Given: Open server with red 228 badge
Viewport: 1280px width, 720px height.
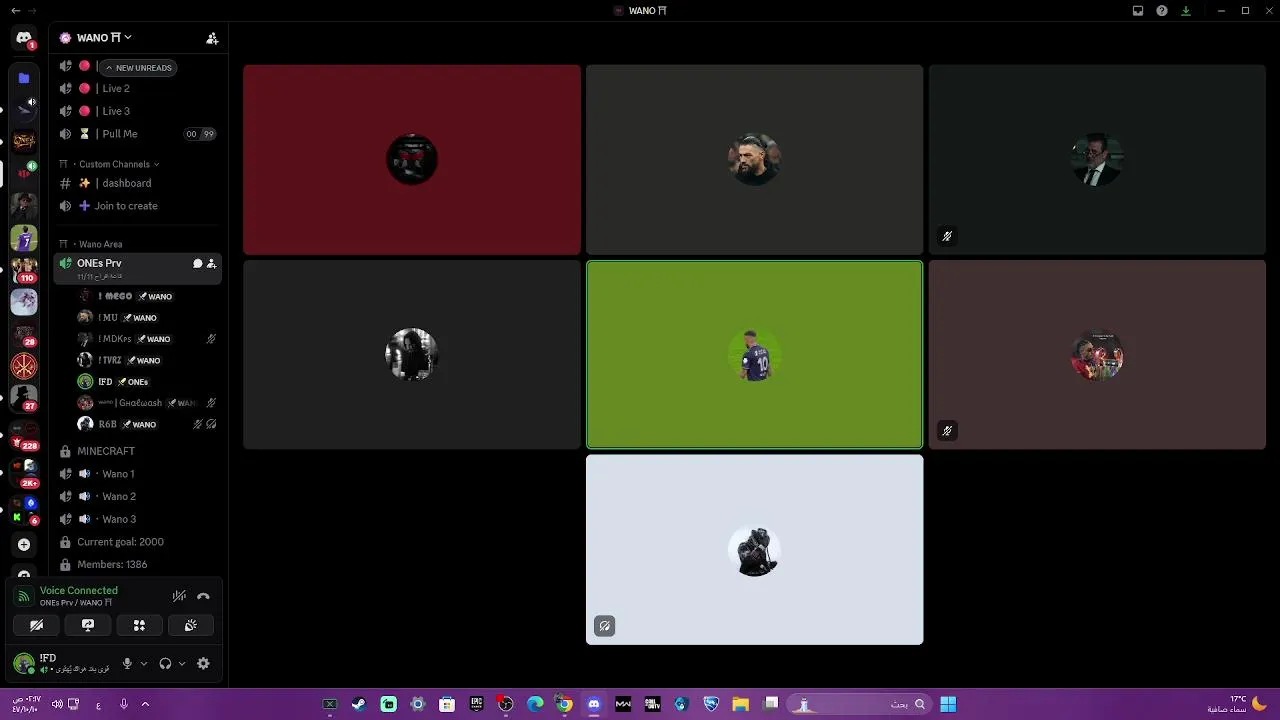Looking at the screenshot, I should click(x=24, y=436).
